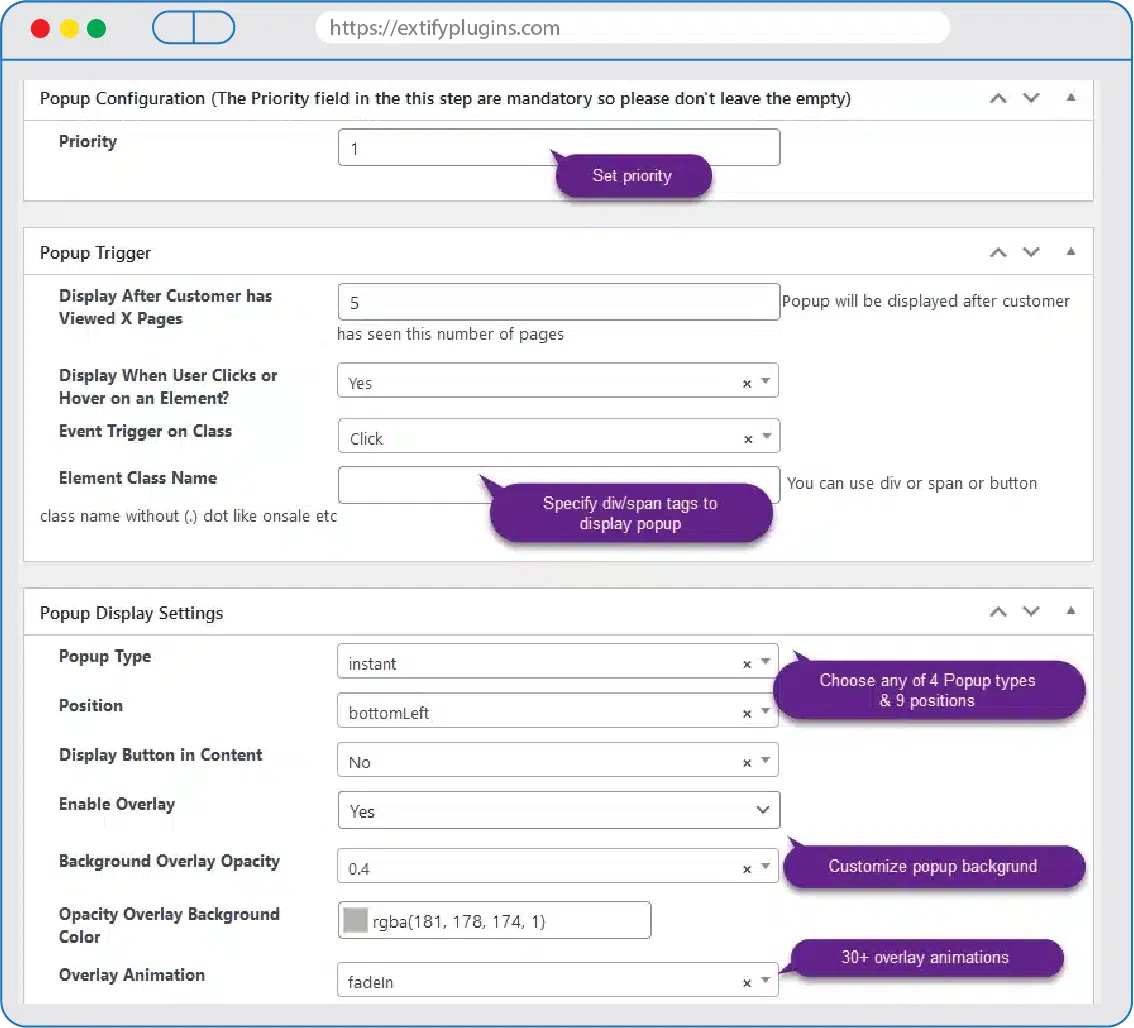Click the browser URL address bar
Viewport: 1134px width, 1028px height.
[x=632, y=28]
